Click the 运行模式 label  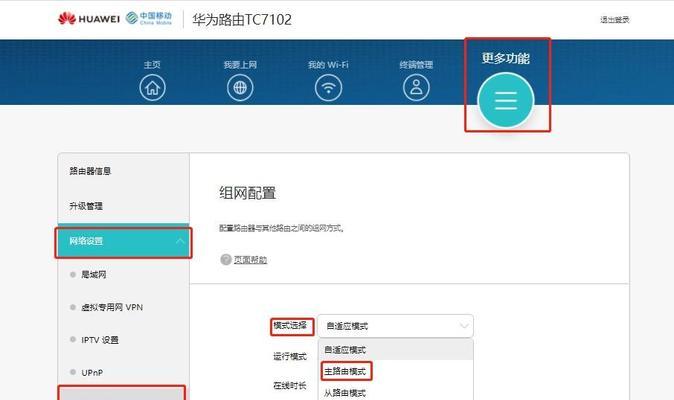pos(290,356)
